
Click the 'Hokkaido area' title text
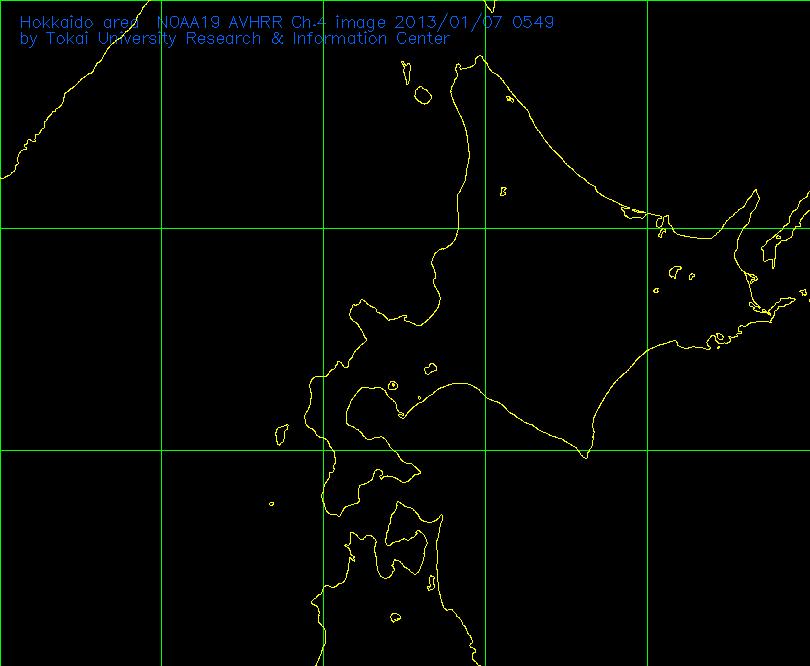[x=78, y=22]
